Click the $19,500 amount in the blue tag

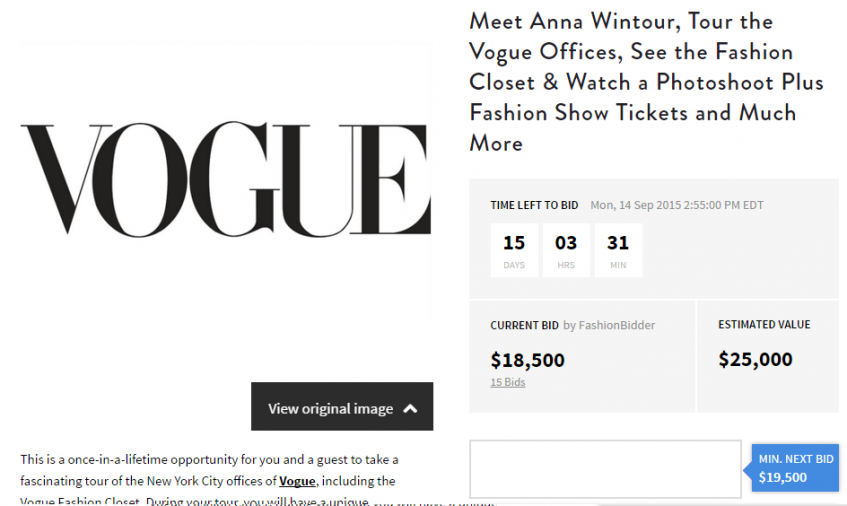coord(783,477)
